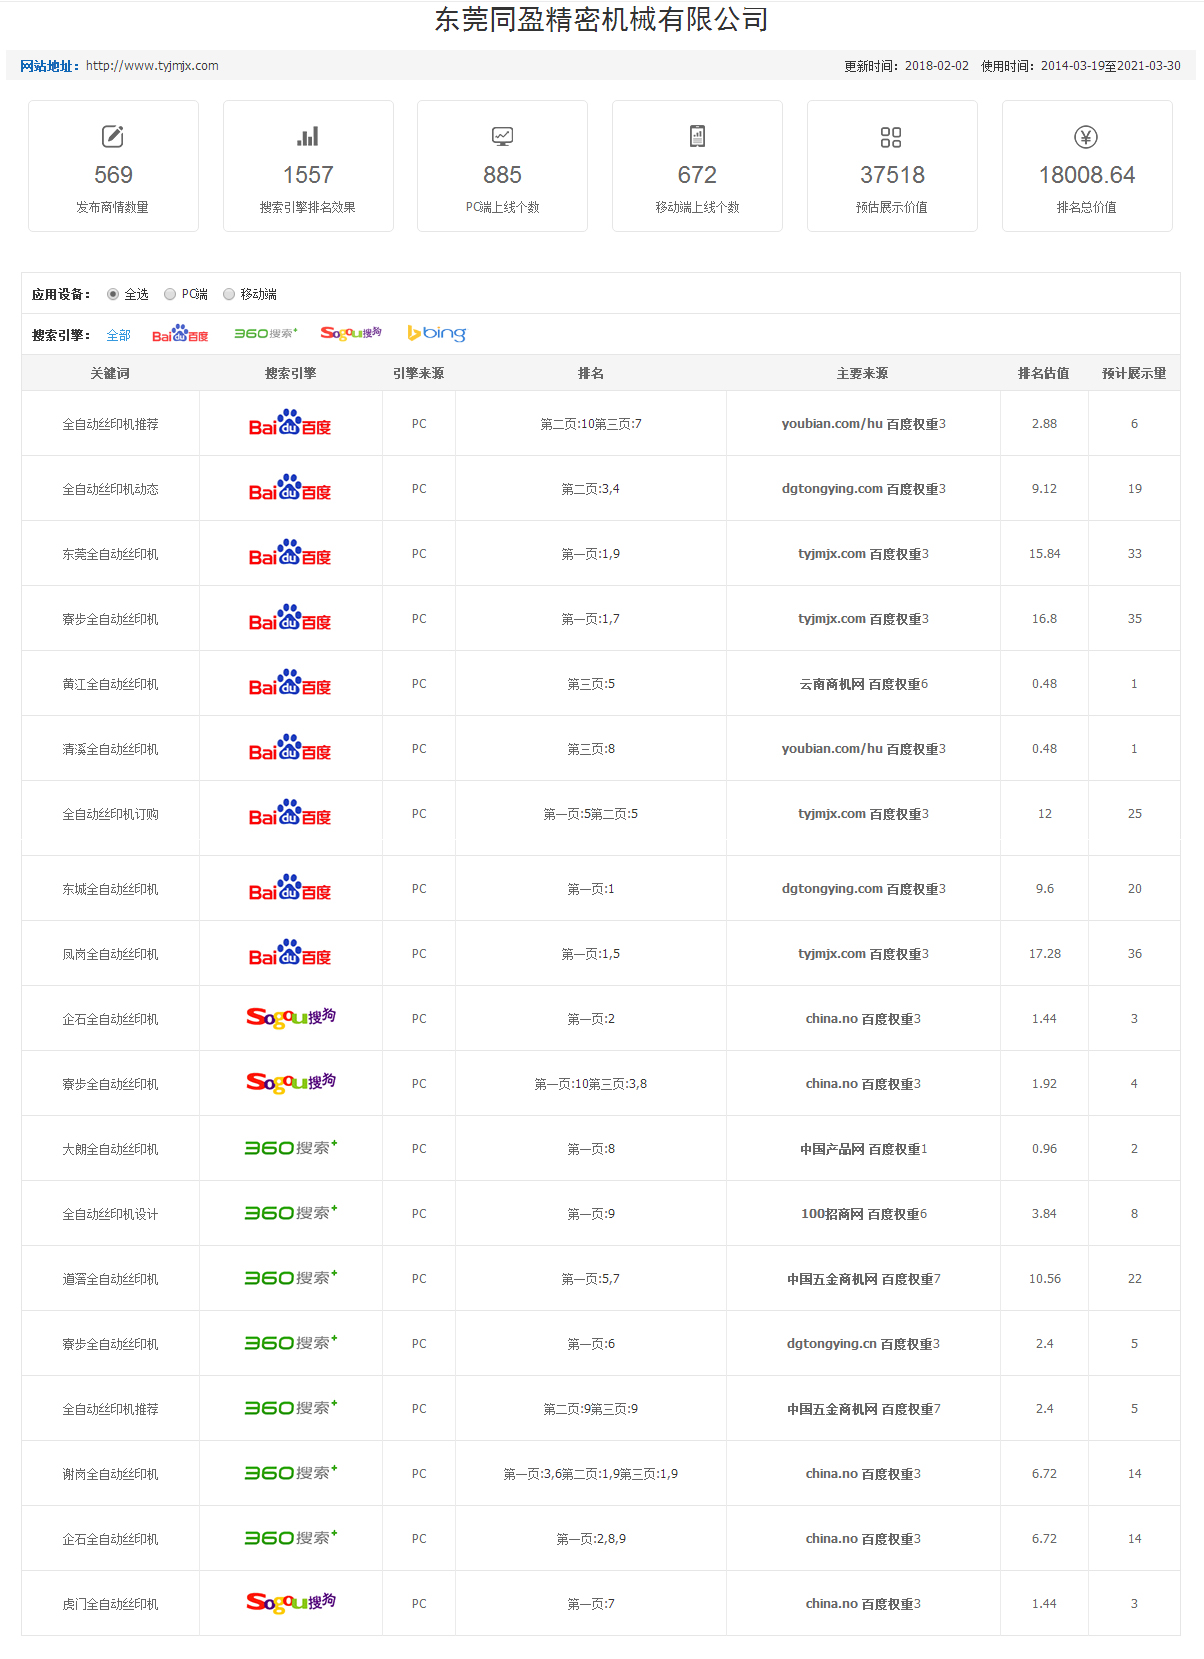Click the monitor icon above 885
The image size is (1204, 1659).
click(502, 136)
